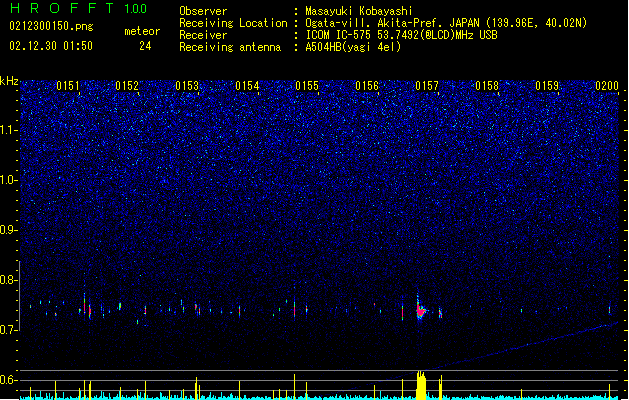
Task: Click the 0157 time marker
Action: (427, 86)
